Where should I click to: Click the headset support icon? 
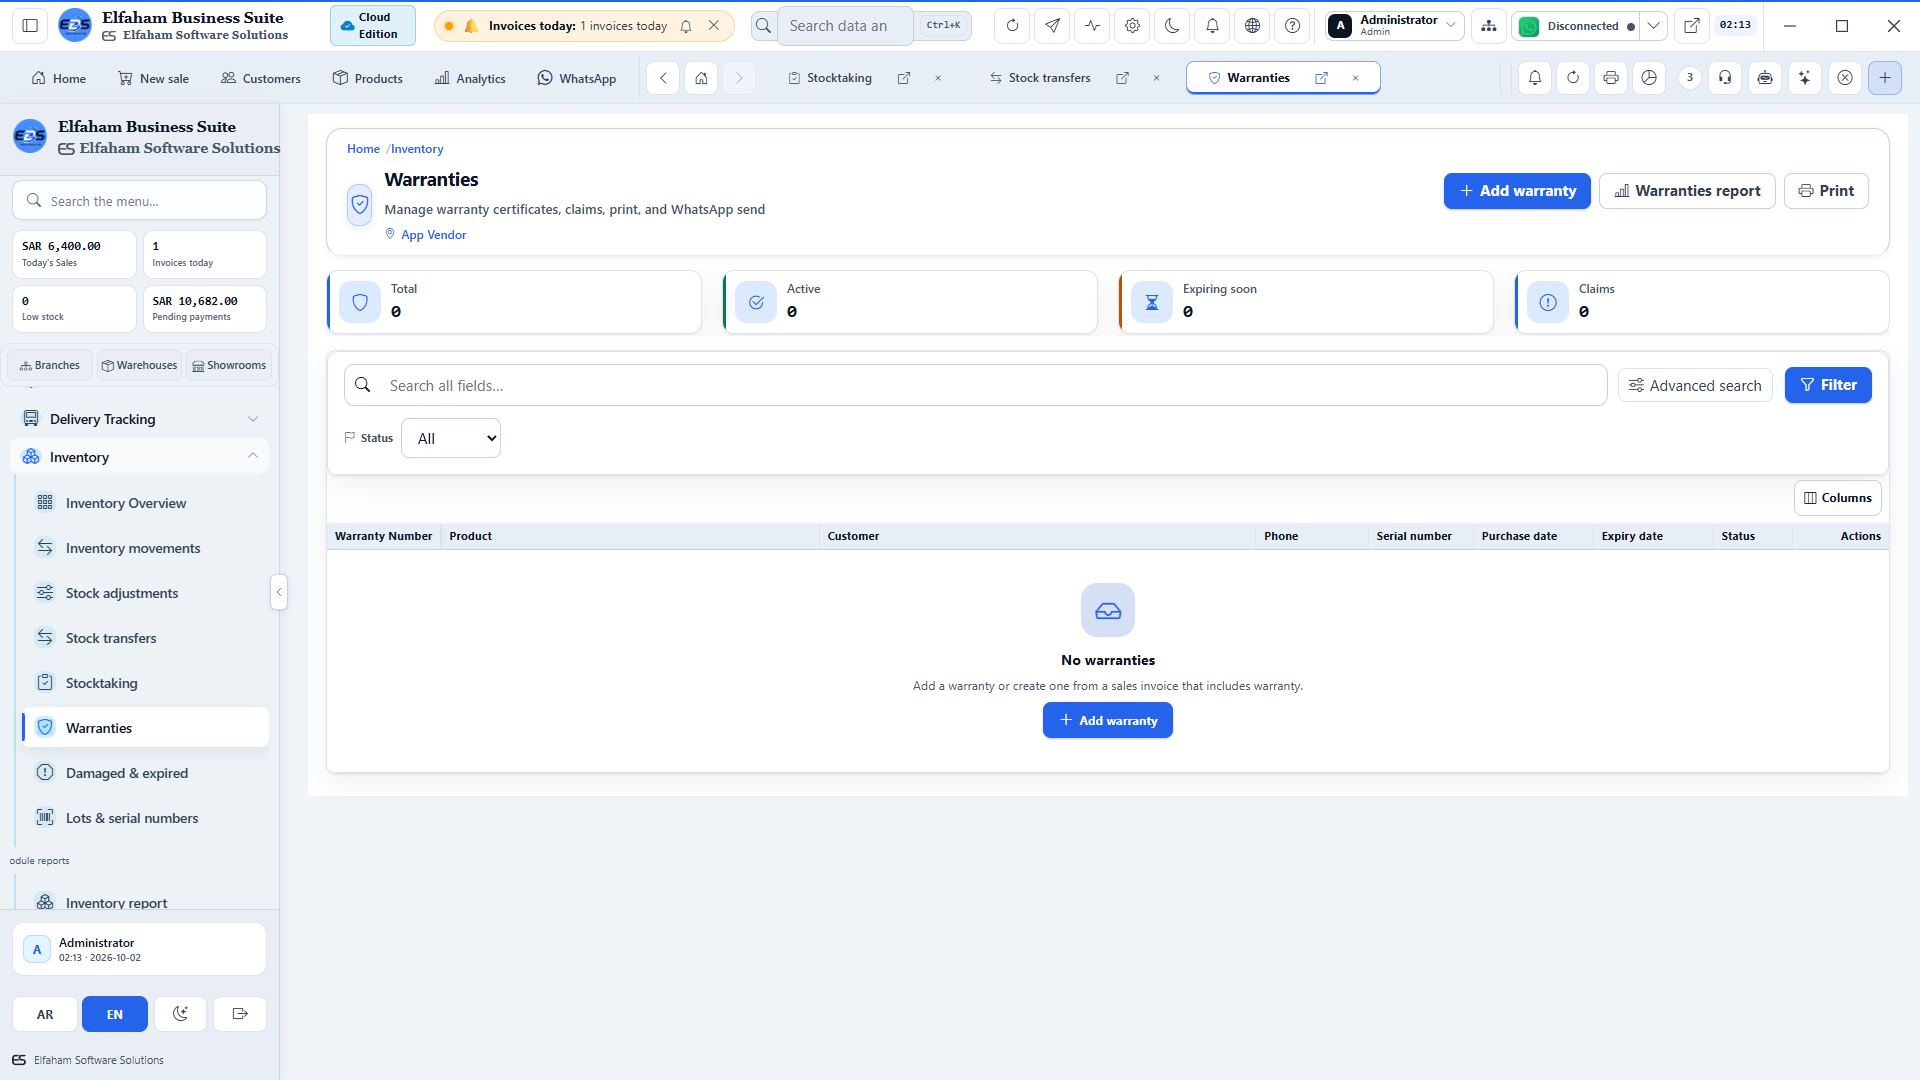click(x=1725, y=78)
